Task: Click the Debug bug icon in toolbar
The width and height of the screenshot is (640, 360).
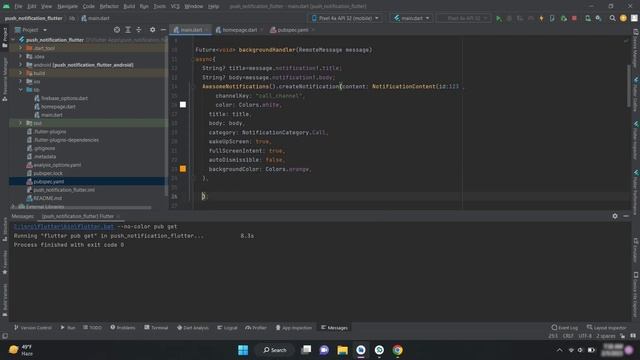Action: tap(509, 18)
